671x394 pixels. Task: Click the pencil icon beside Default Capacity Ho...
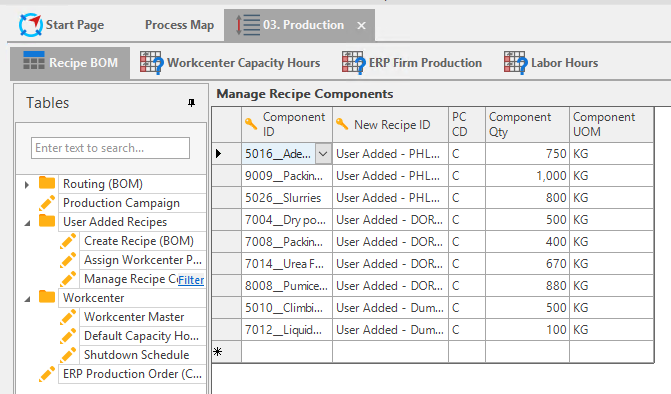click(68, 335)
